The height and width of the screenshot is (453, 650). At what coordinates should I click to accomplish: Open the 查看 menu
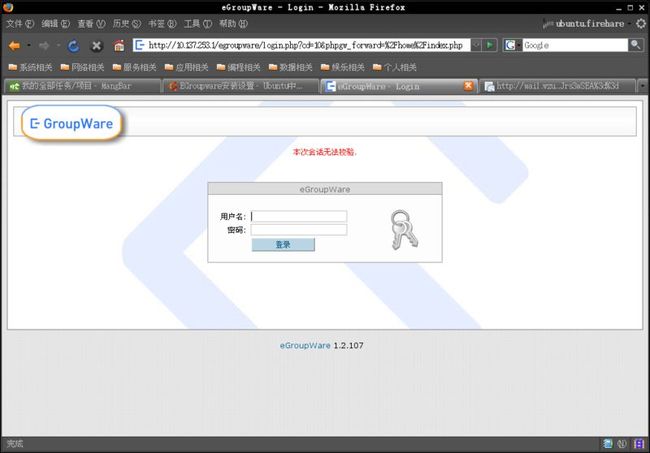point(91,24)
